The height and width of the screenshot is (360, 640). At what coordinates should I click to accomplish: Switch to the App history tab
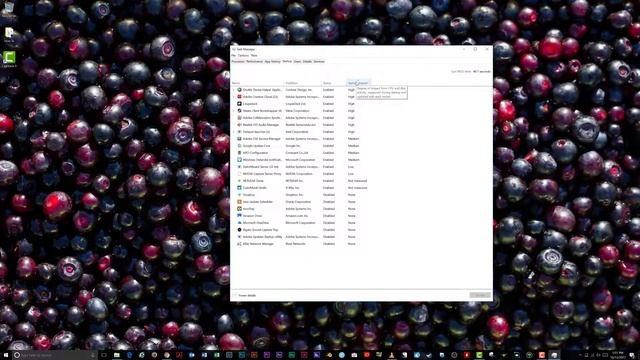(x=272, y=62)
